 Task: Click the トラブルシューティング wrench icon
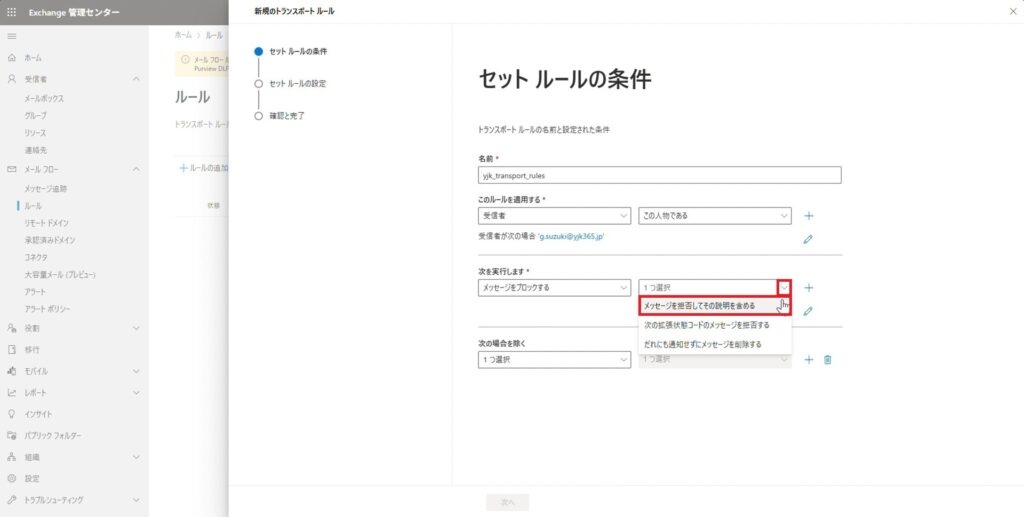[x=12, y=500]
